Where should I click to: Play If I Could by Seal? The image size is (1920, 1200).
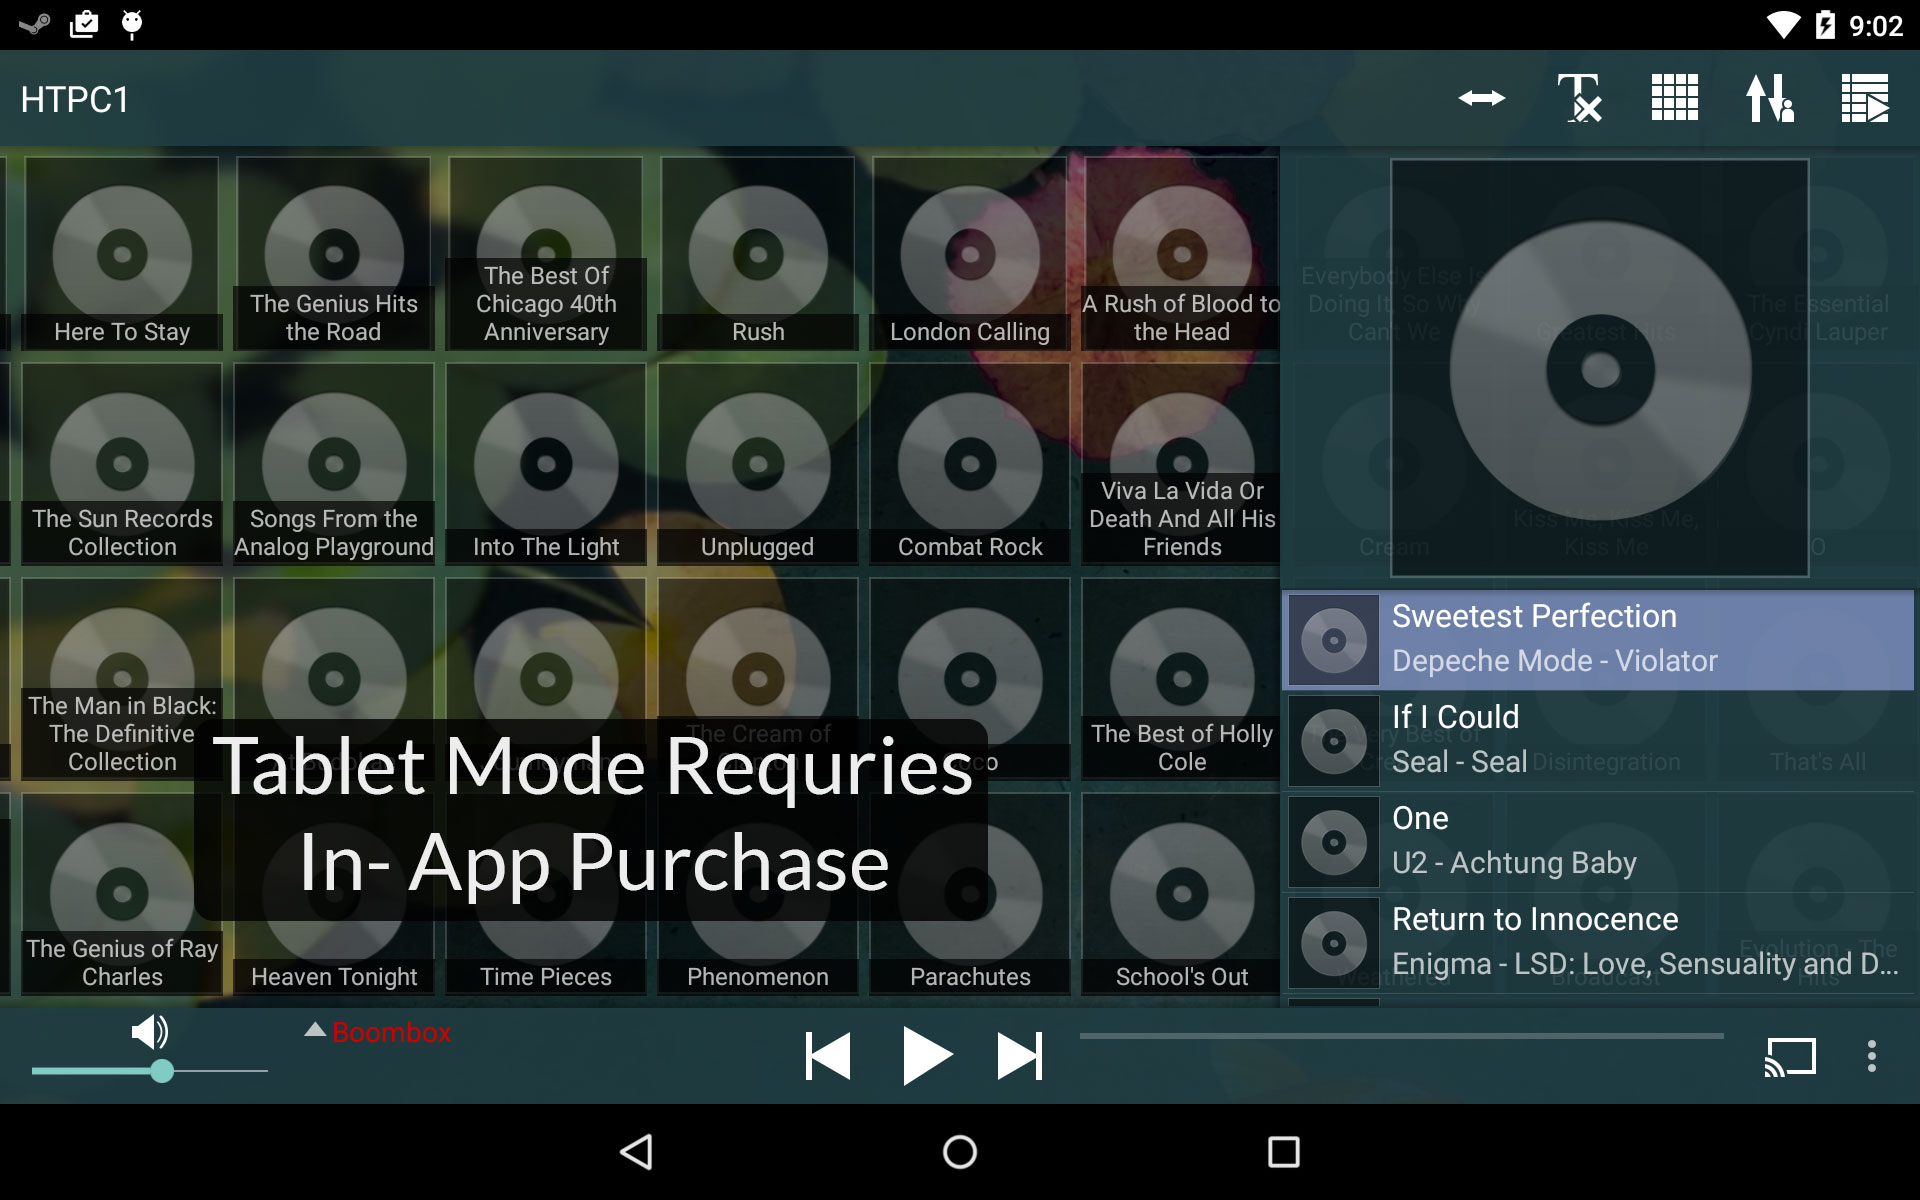[x=1598, y=741]
